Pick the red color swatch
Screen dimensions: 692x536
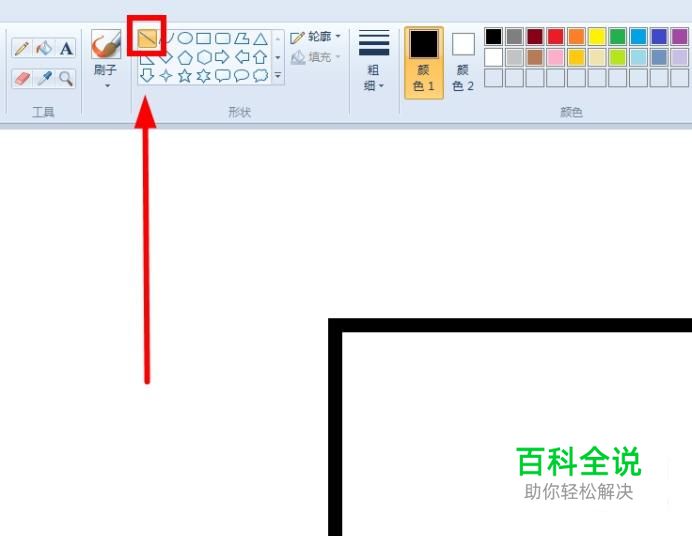tap(555, 37)
